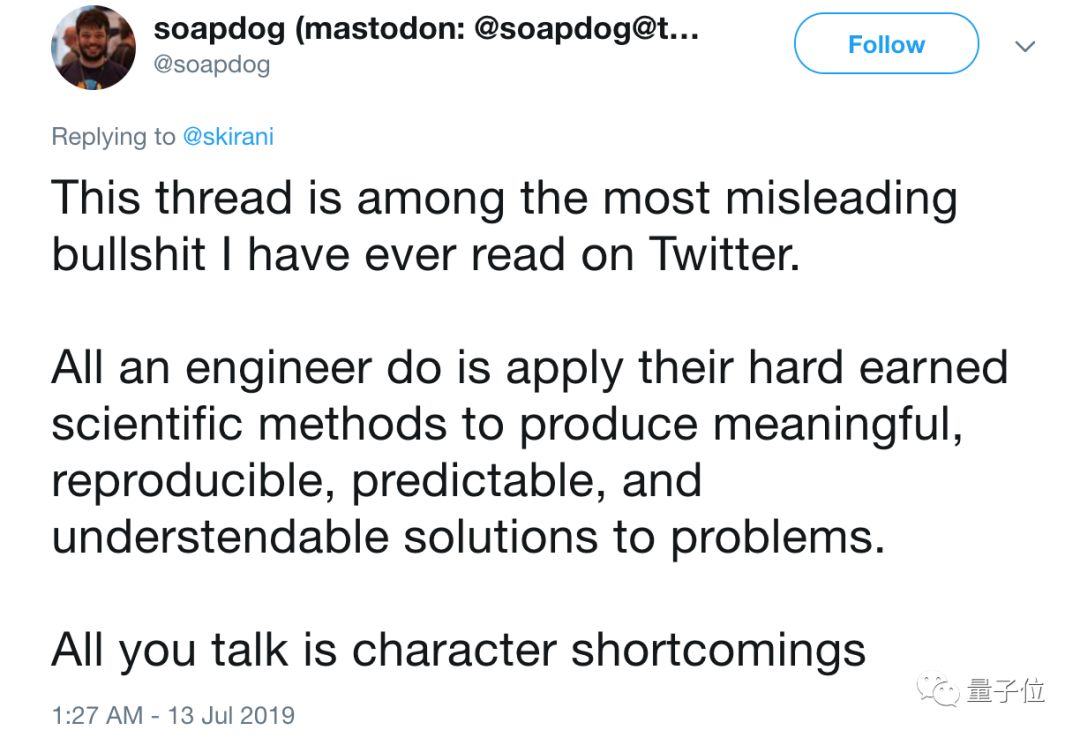Click the line 'All you talk is character shortcomings'
The image size is (1080, 738).
tap(458, 650)
